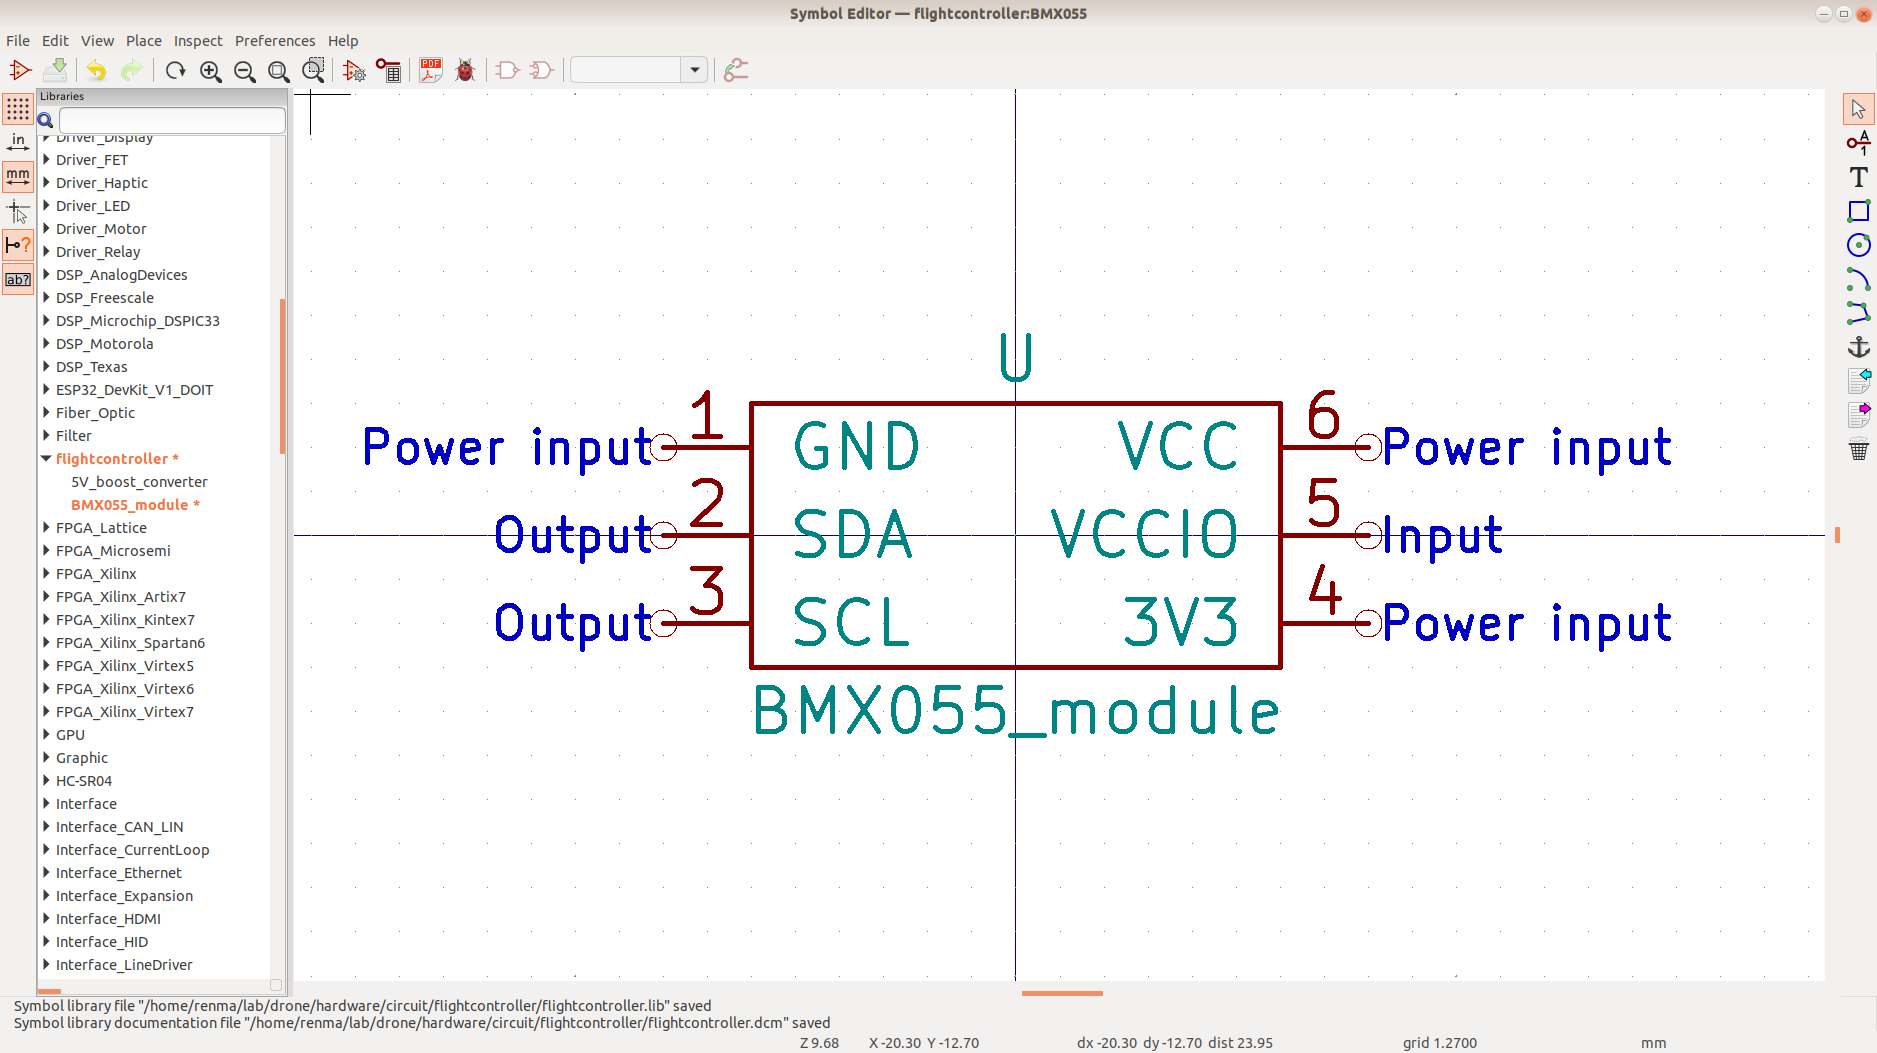Expand the Interface_HDMI library

coord(46,919)
